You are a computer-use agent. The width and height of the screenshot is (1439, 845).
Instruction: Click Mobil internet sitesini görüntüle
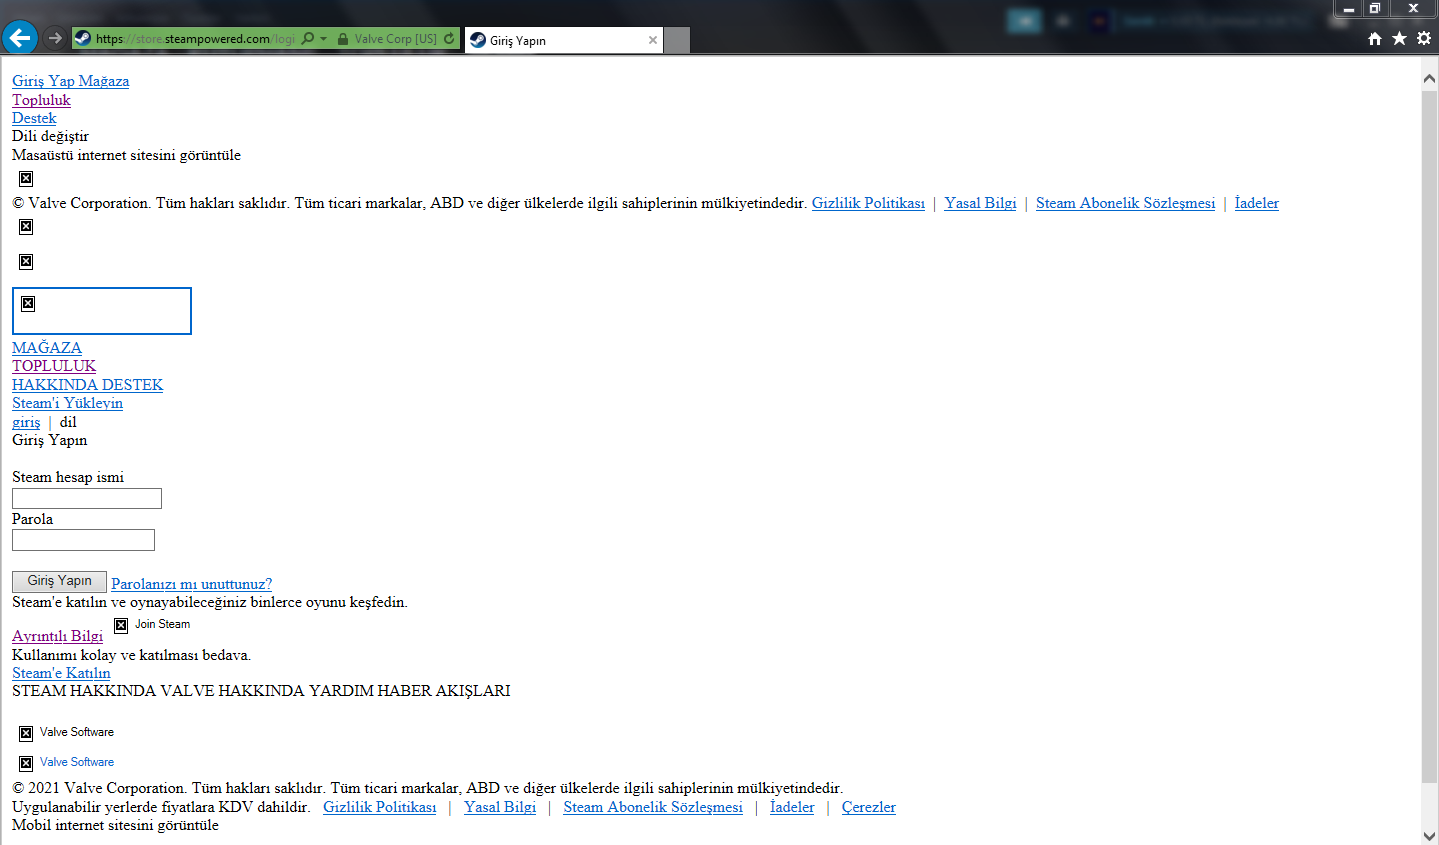[x=115, y=825]
